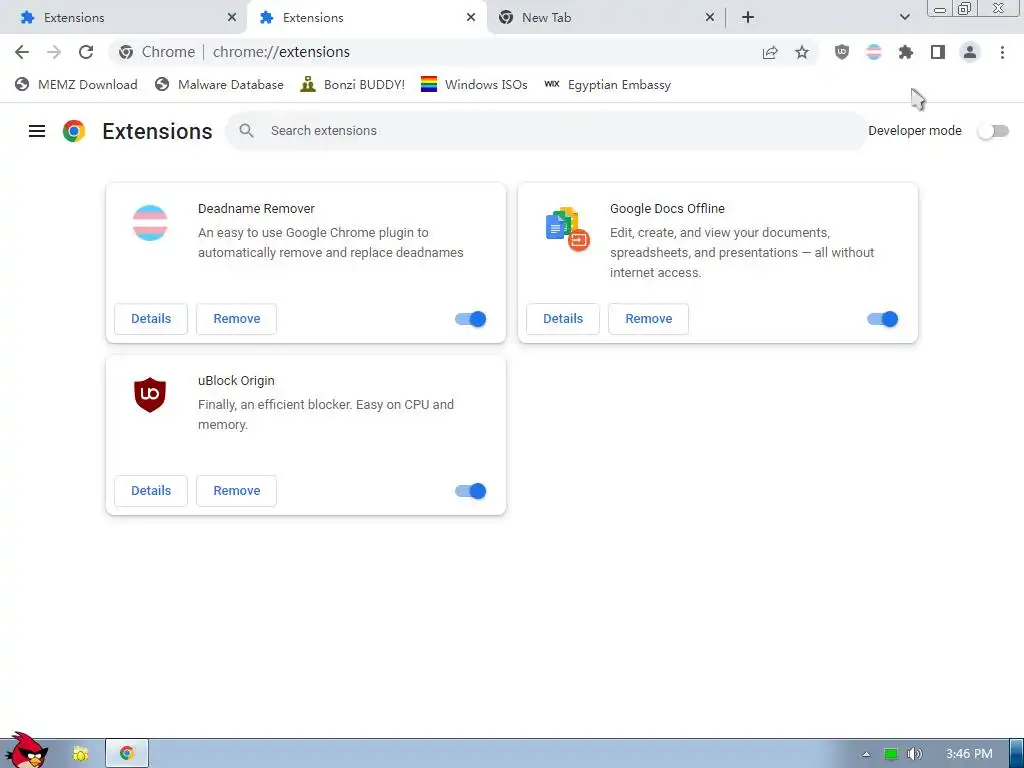The image size is (1024, 768).
Task: Click the Google Docs Offline title text
Action: coord(667,208)
